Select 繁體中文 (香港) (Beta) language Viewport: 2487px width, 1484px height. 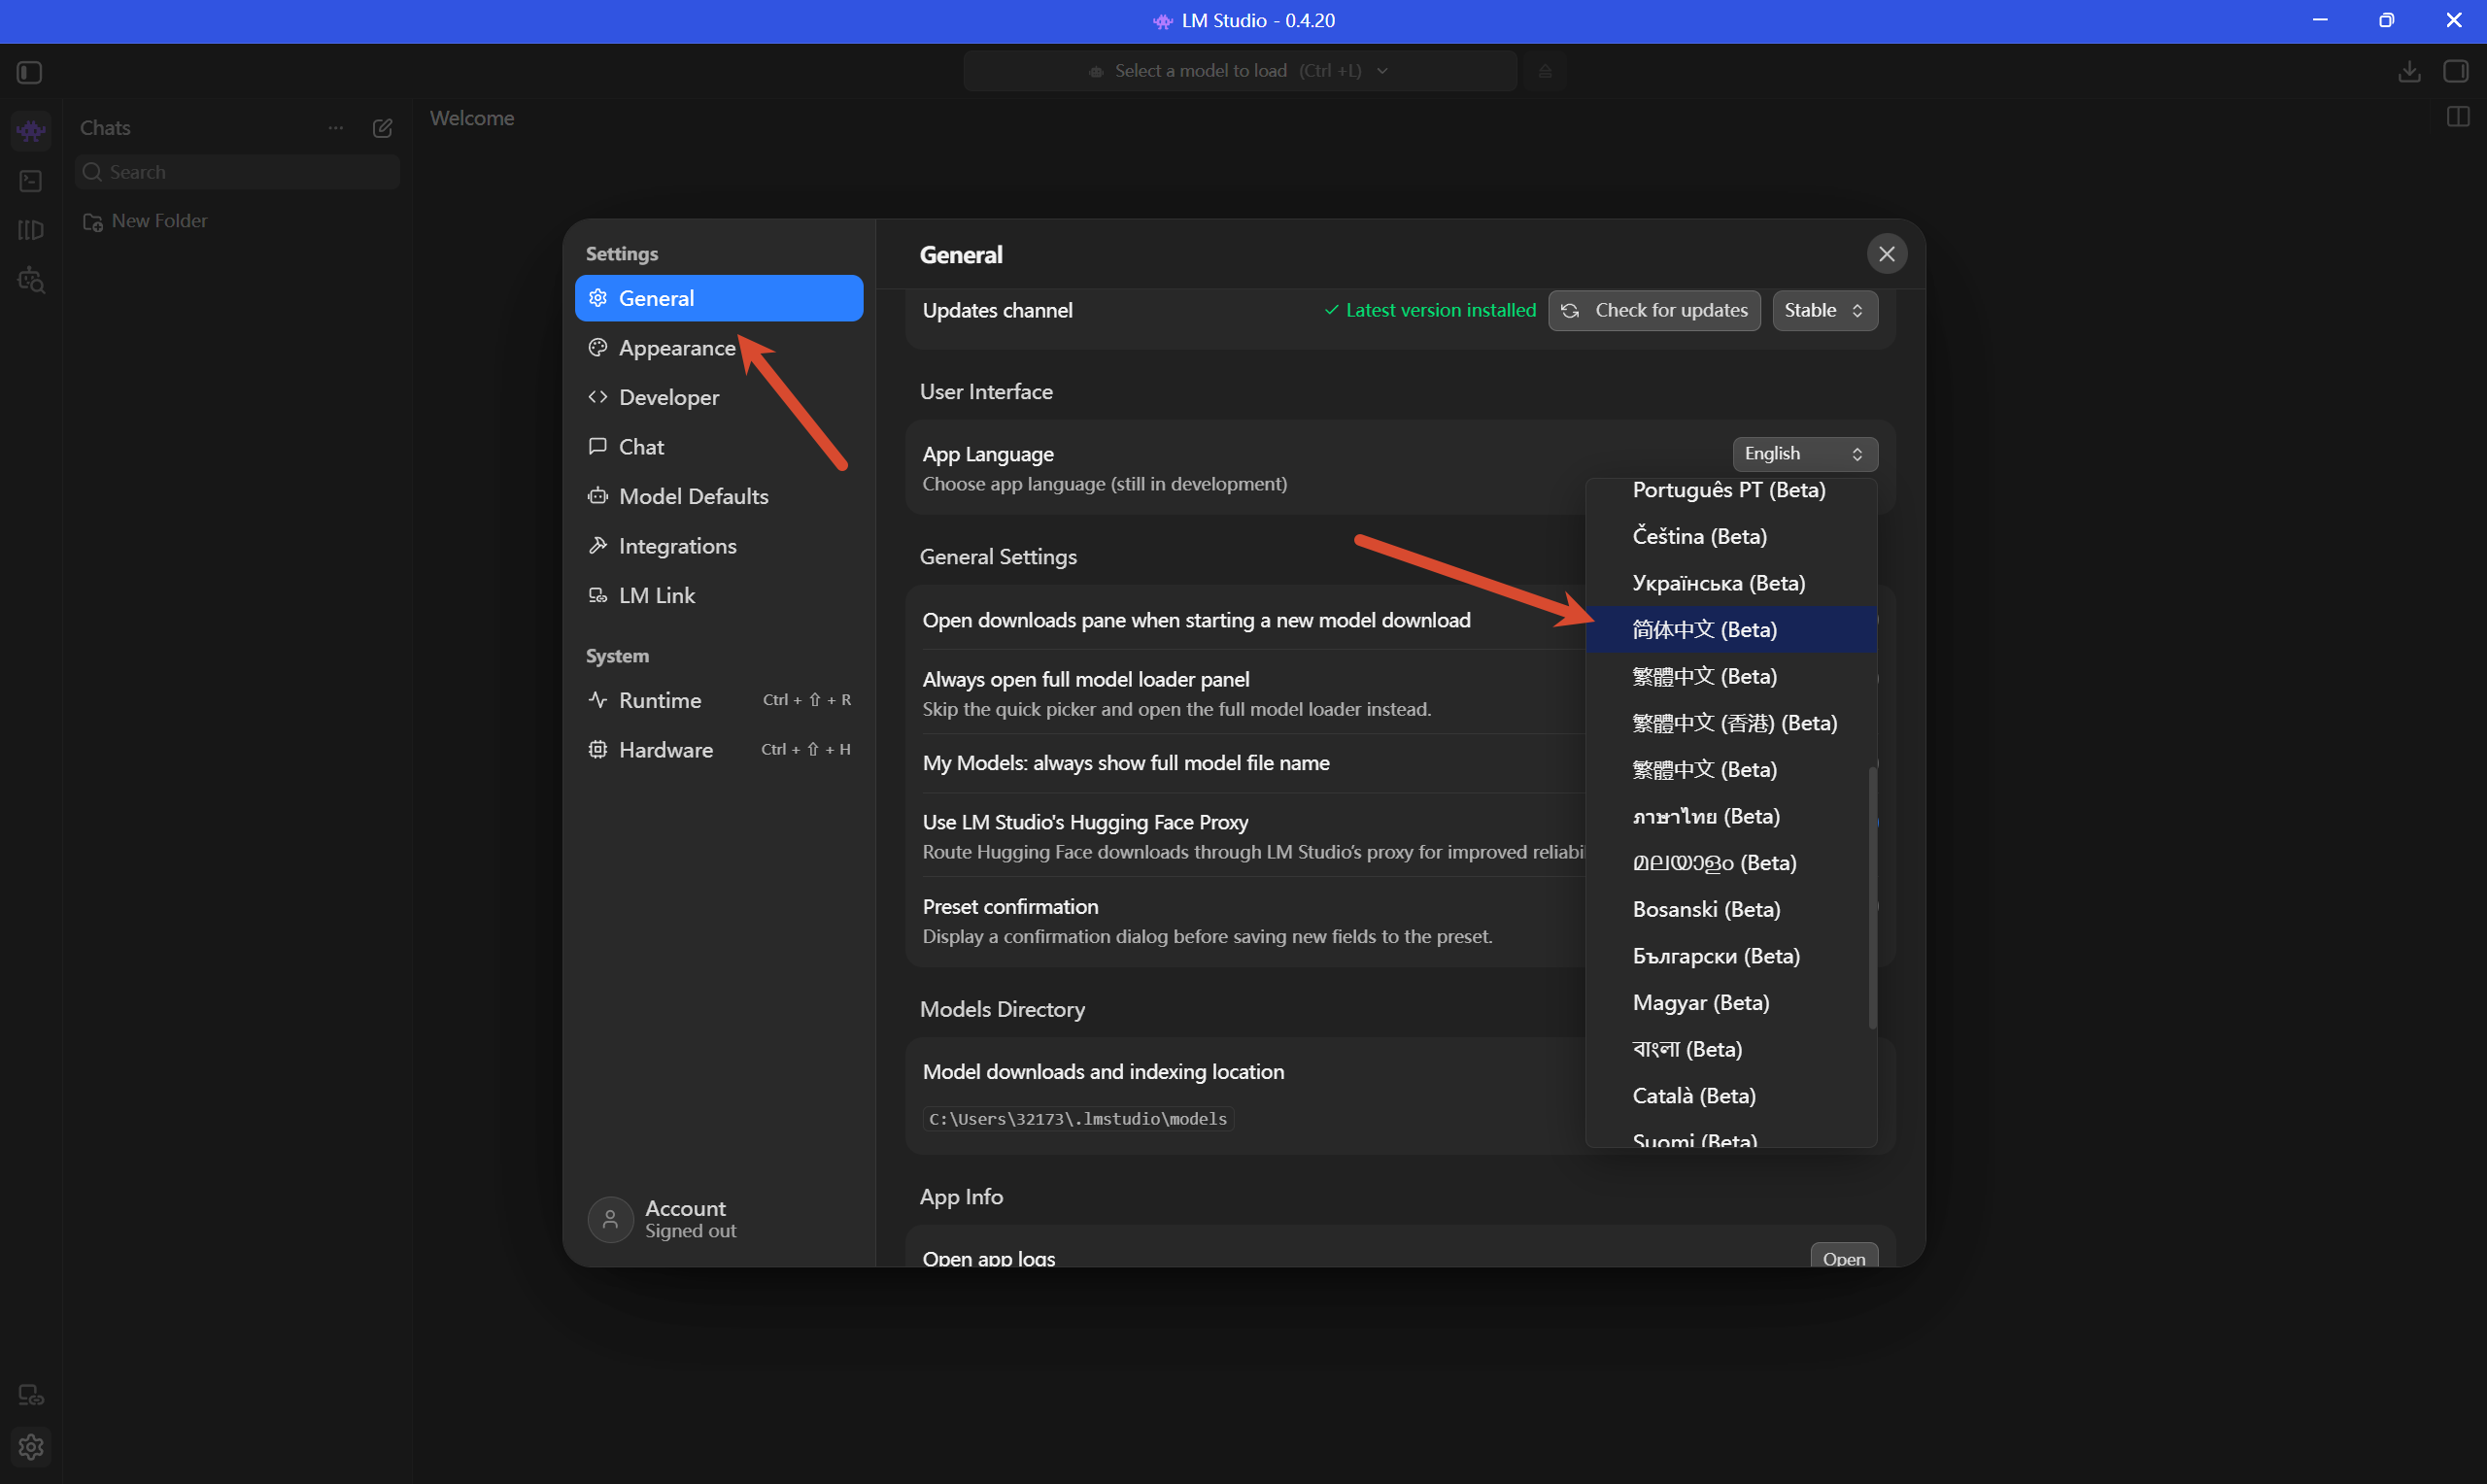tap(1730, 723)
